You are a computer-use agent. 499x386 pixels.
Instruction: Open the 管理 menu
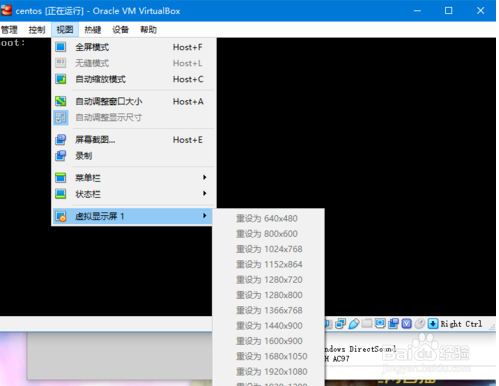(9, 30)
